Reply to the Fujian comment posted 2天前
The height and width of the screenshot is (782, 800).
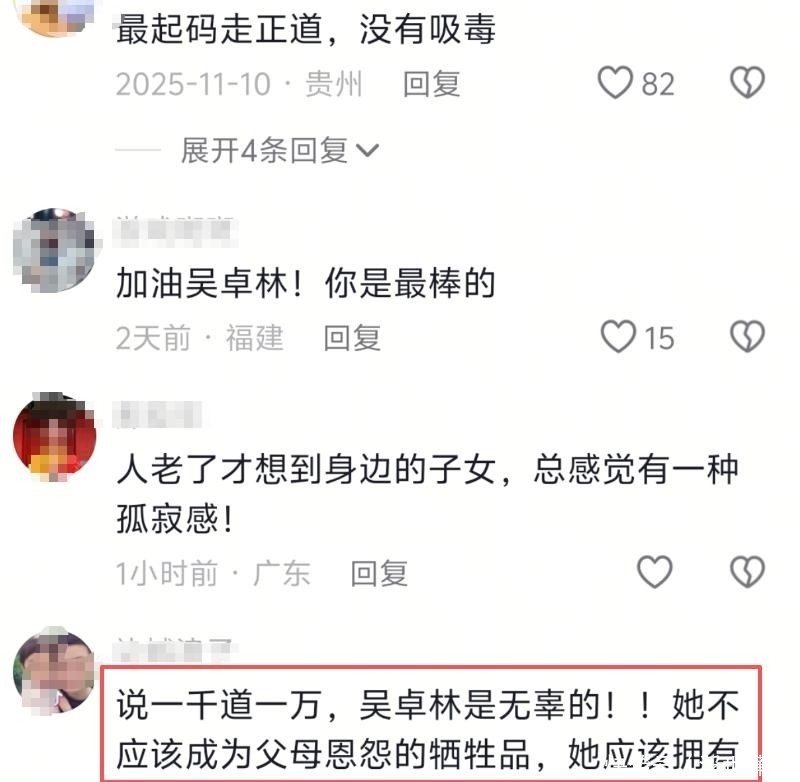point(352,338)
